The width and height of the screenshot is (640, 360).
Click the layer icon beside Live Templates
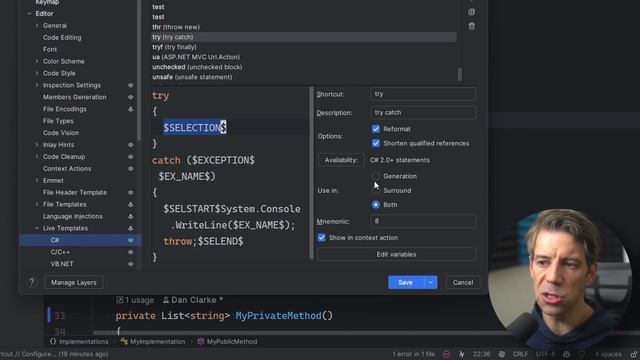[131, 228]
